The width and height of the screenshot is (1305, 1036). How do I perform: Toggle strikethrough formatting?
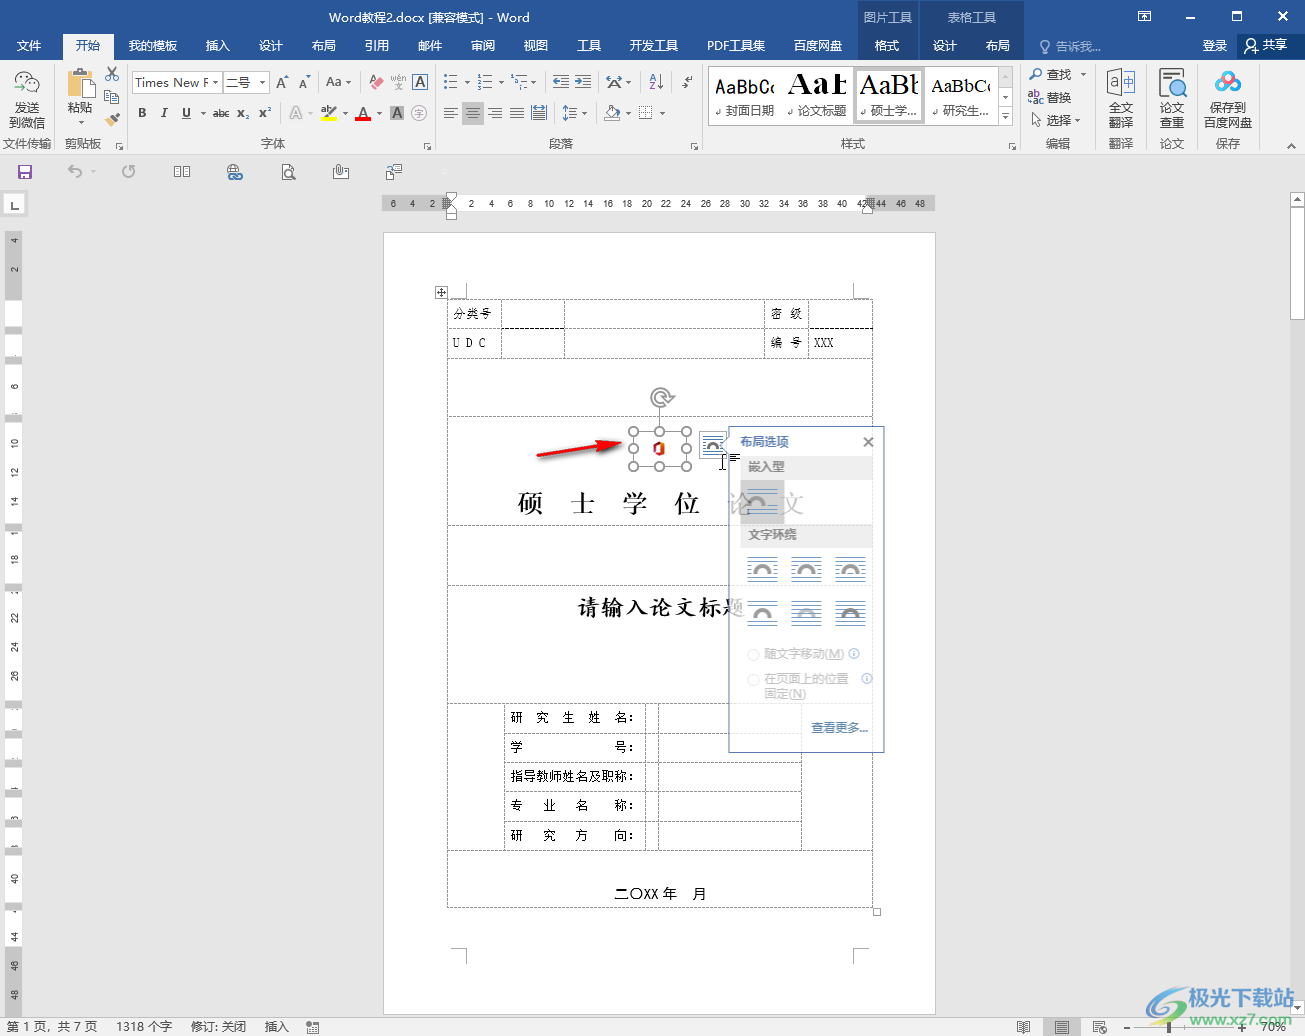(221, 113)
